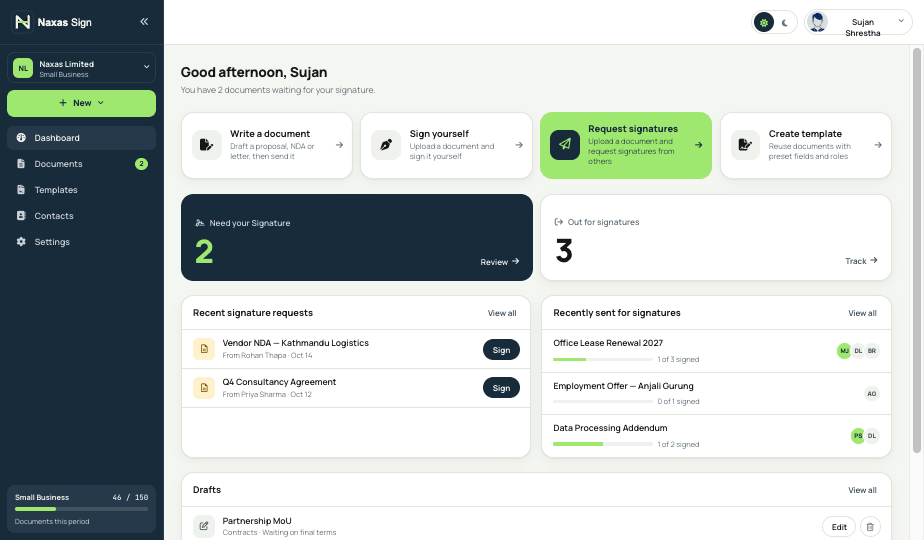
Task: Click Small Business usage progress bar
Action: (81, 509)
